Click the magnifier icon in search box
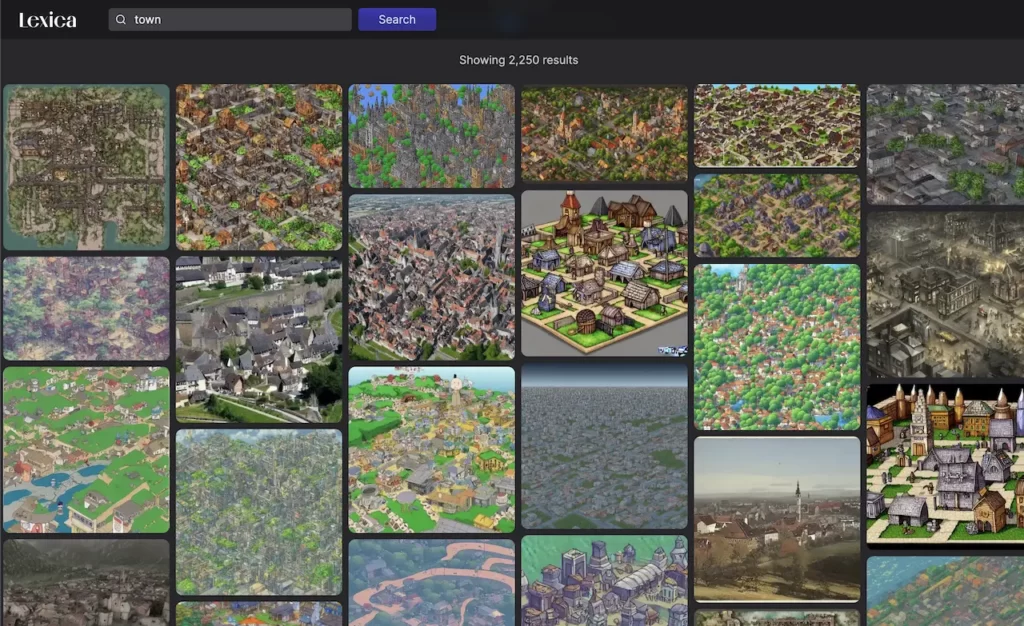1024x626 pixels. tap(121, 20)
